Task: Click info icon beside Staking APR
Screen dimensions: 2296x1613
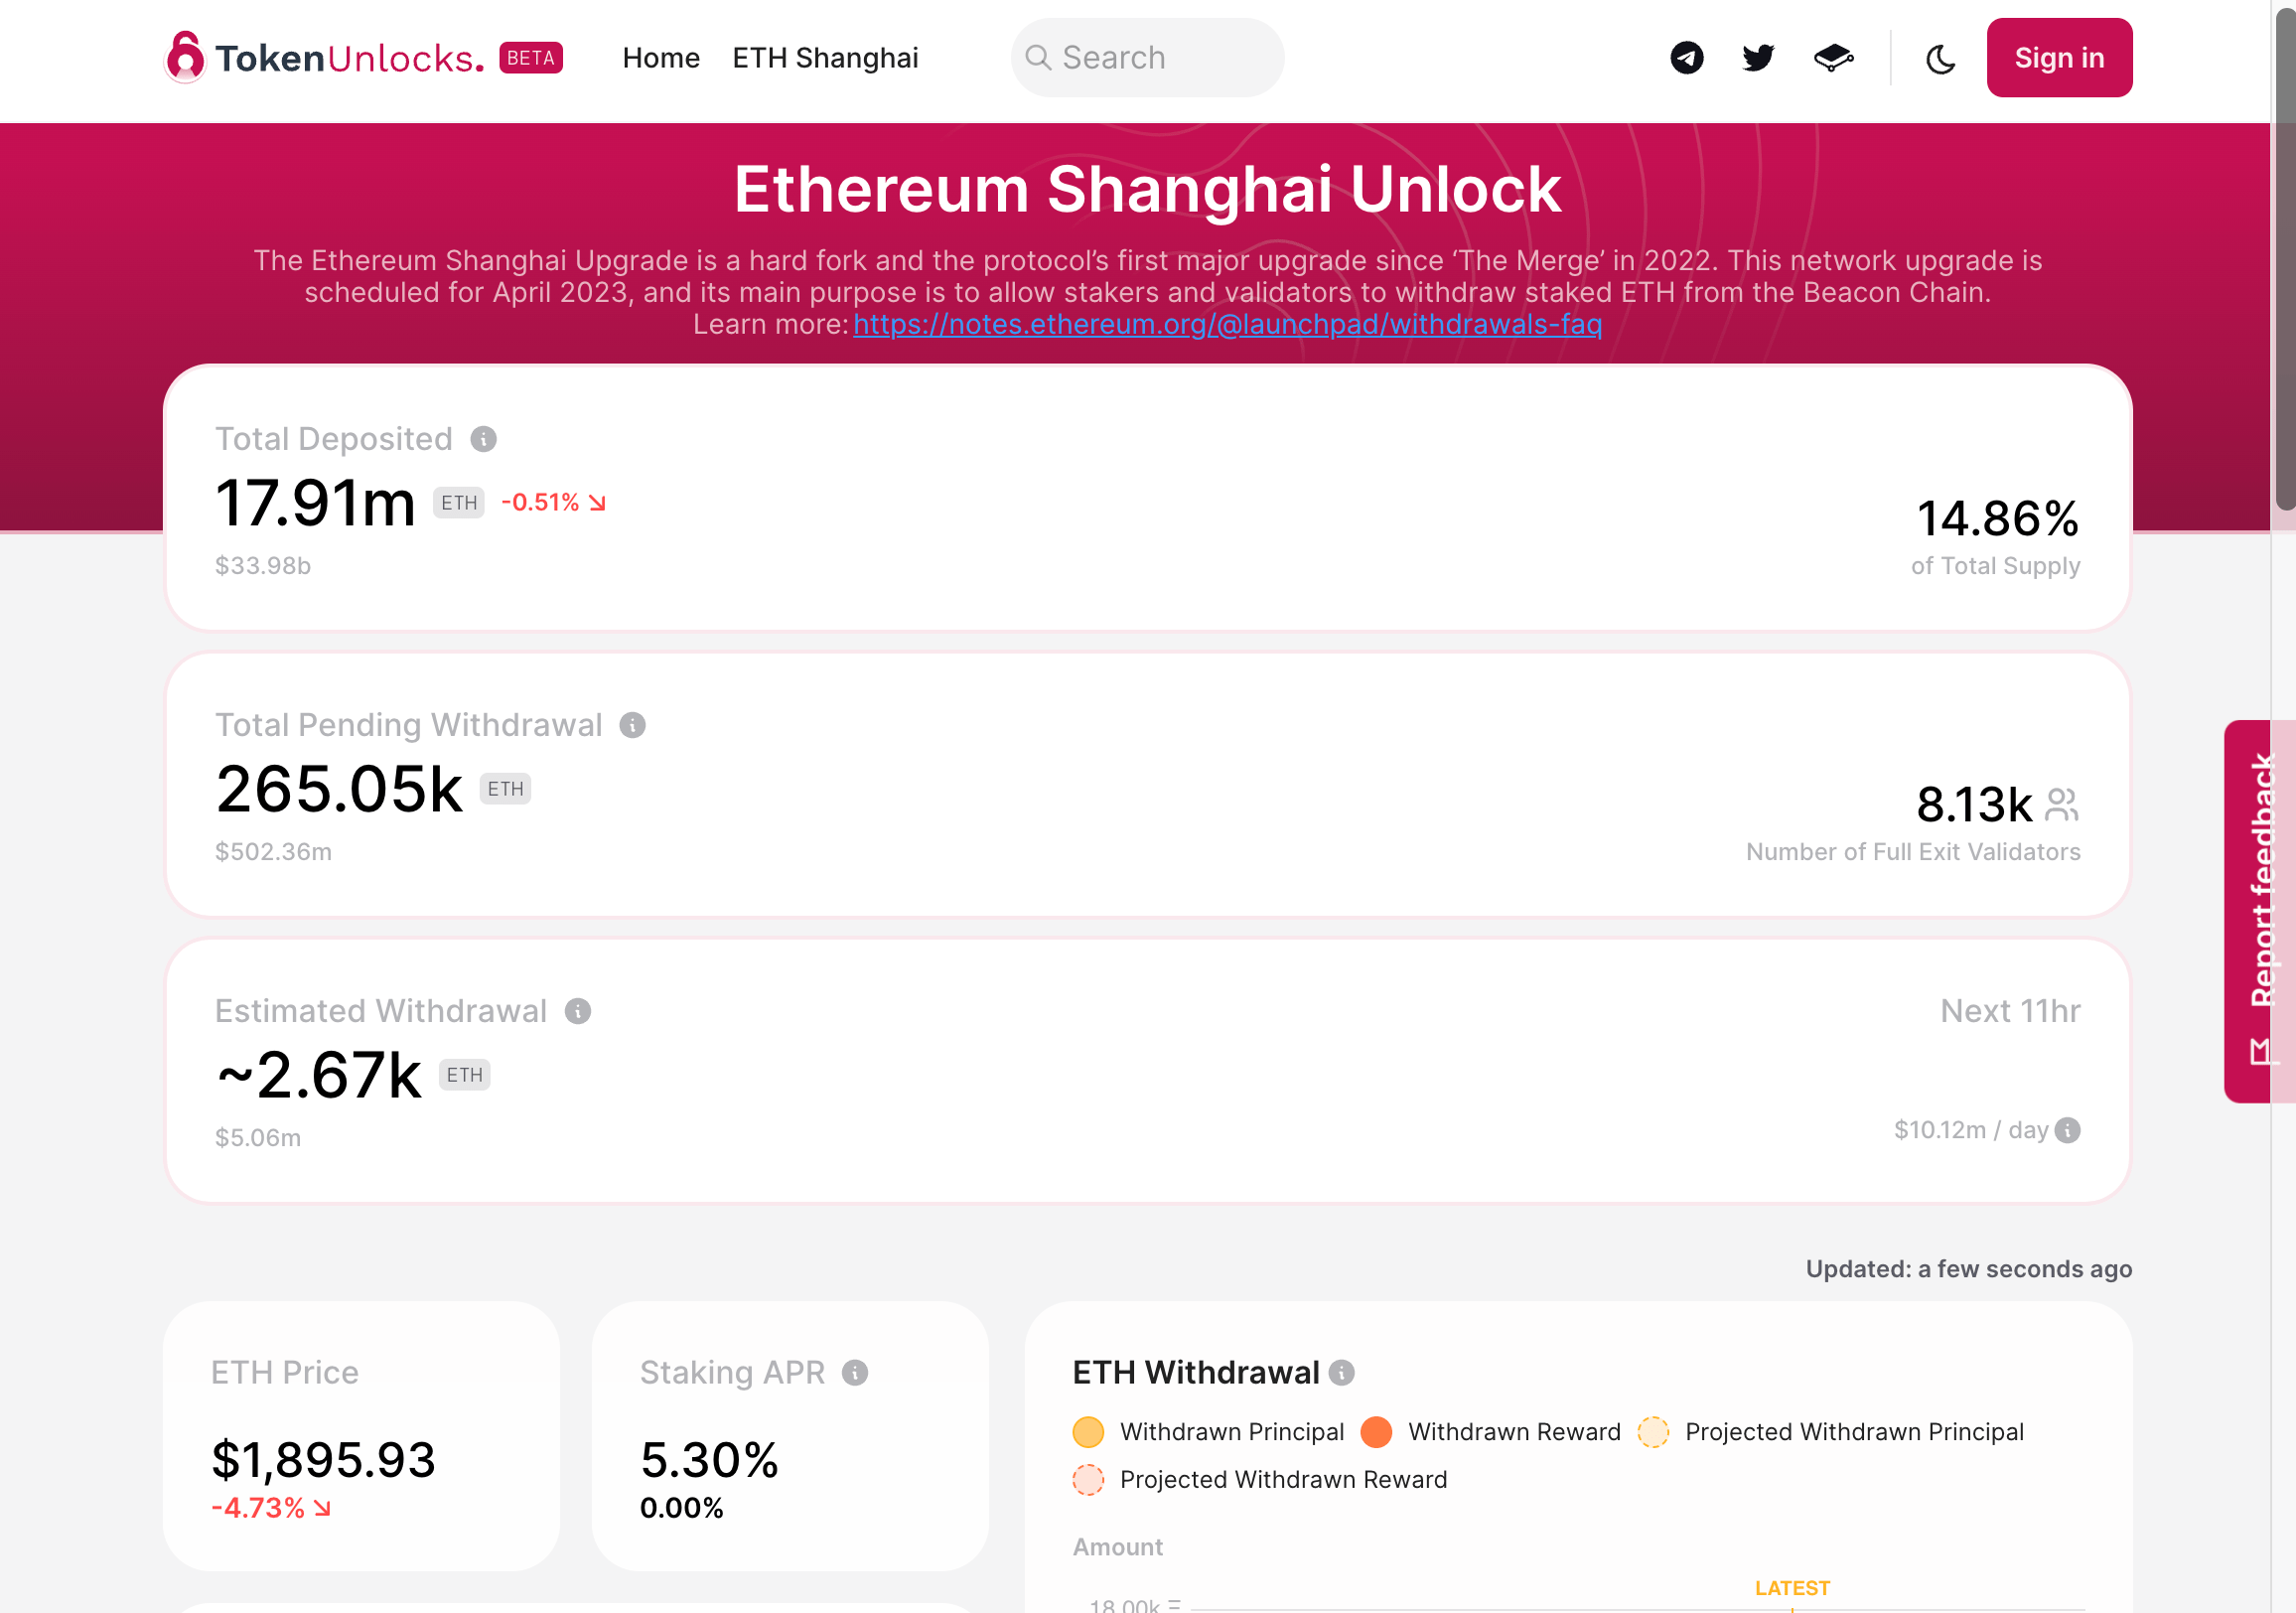Action: (855, 1373)
